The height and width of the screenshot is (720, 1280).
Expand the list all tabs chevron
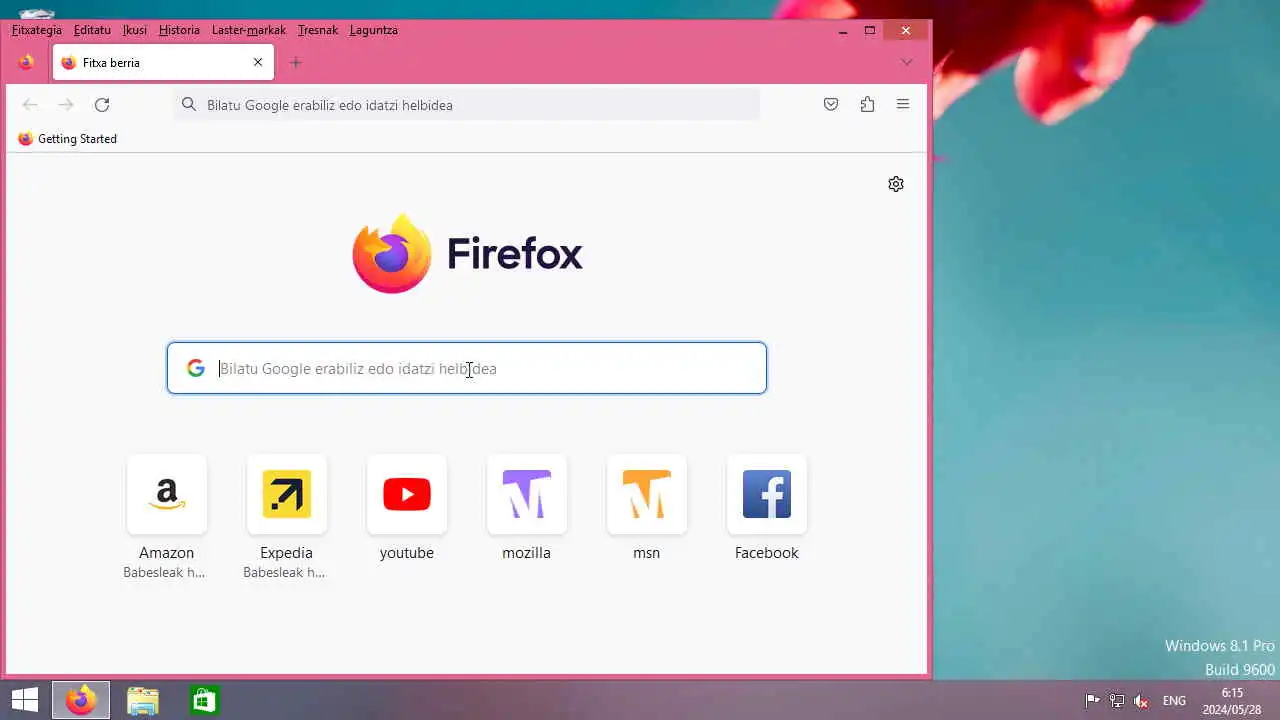click(x=906, y=62)
